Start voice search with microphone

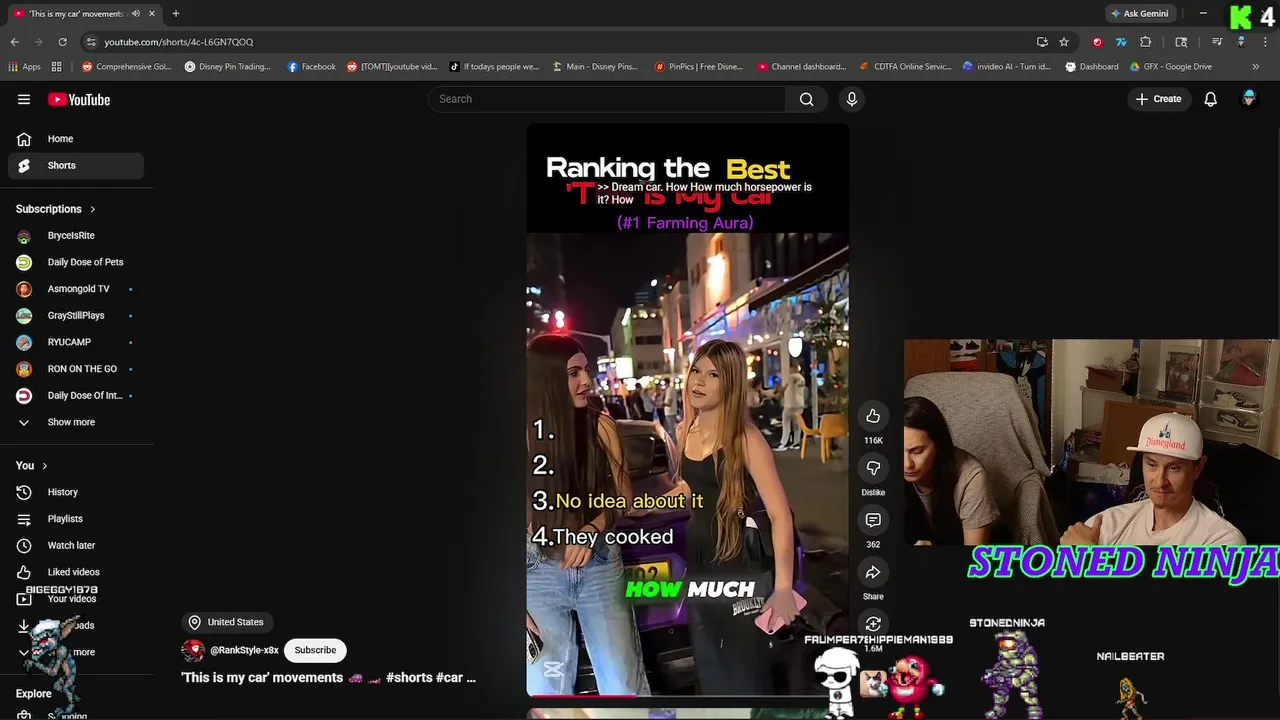point(852,99)
